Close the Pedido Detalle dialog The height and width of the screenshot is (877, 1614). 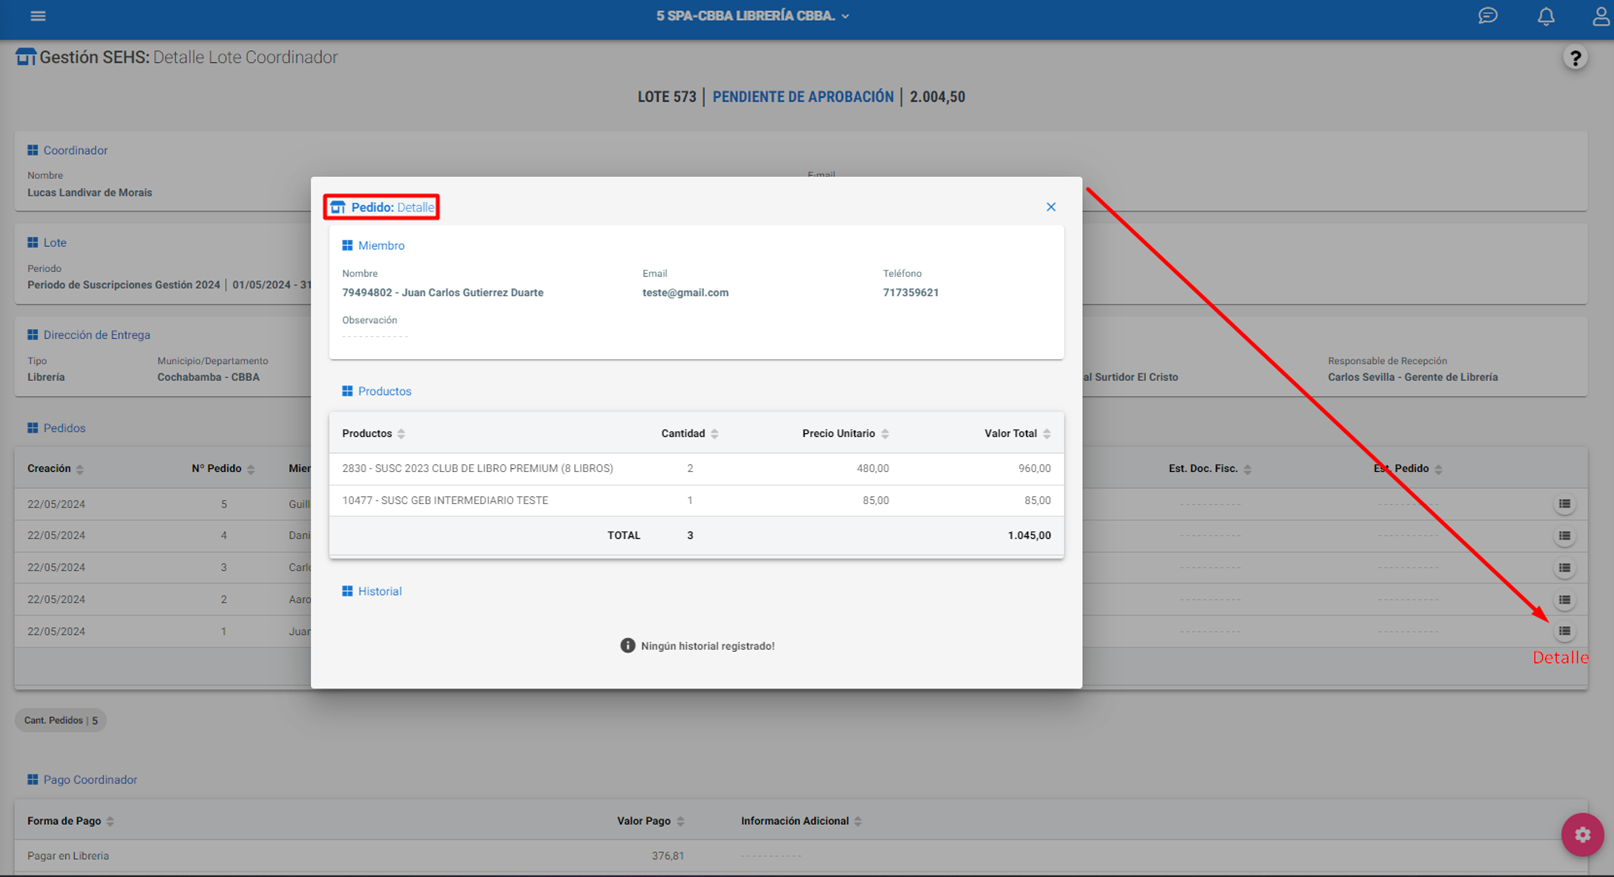[x=1051, y=207]
